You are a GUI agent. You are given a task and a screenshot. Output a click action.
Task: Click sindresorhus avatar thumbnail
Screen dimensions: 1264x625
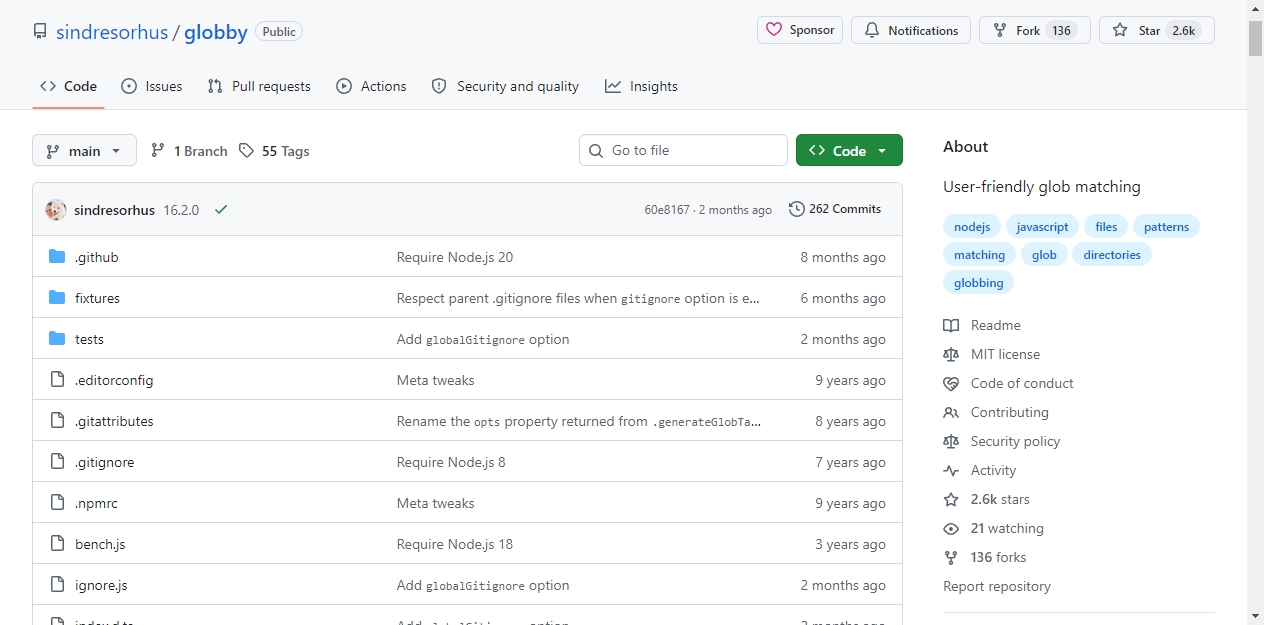click(x=56, y=210)
